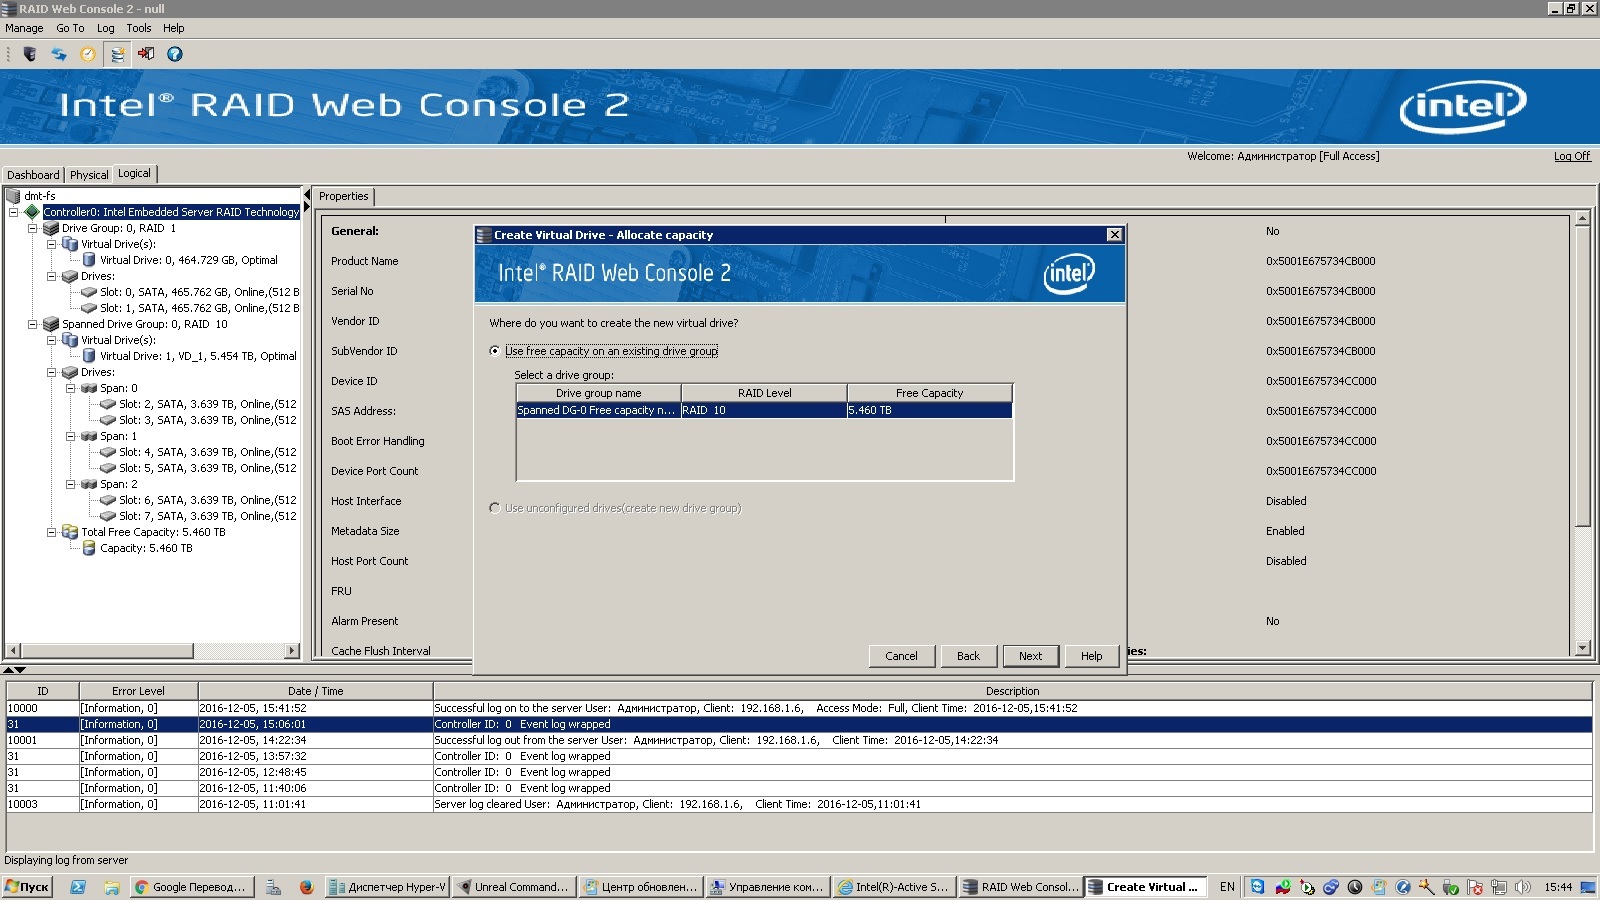Click the Controller0 diamond icon in the tree
The height and width of the screenshot is (900, 1600).
coord(32,212)
